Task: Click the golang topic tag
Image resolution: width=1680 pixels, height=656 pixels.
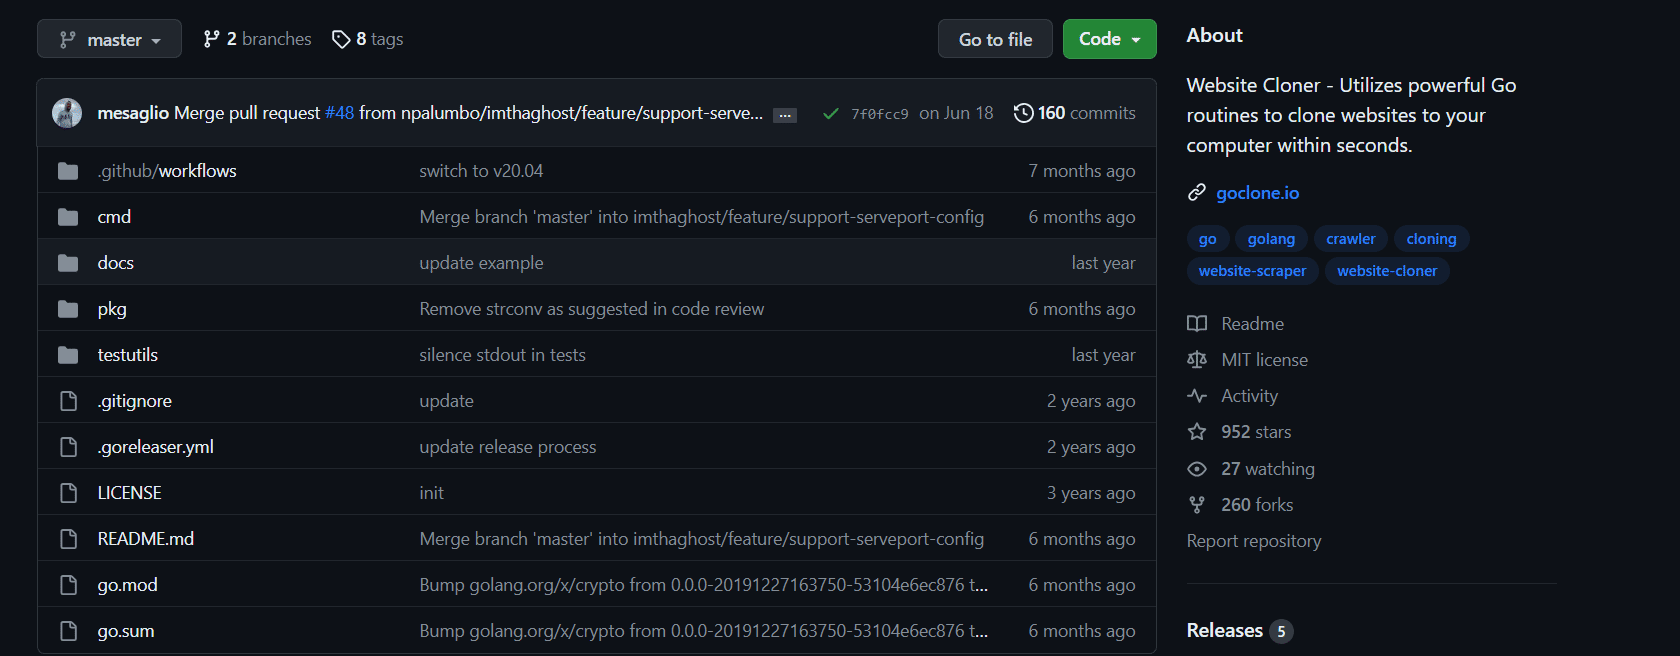Action: [1271, 239]
